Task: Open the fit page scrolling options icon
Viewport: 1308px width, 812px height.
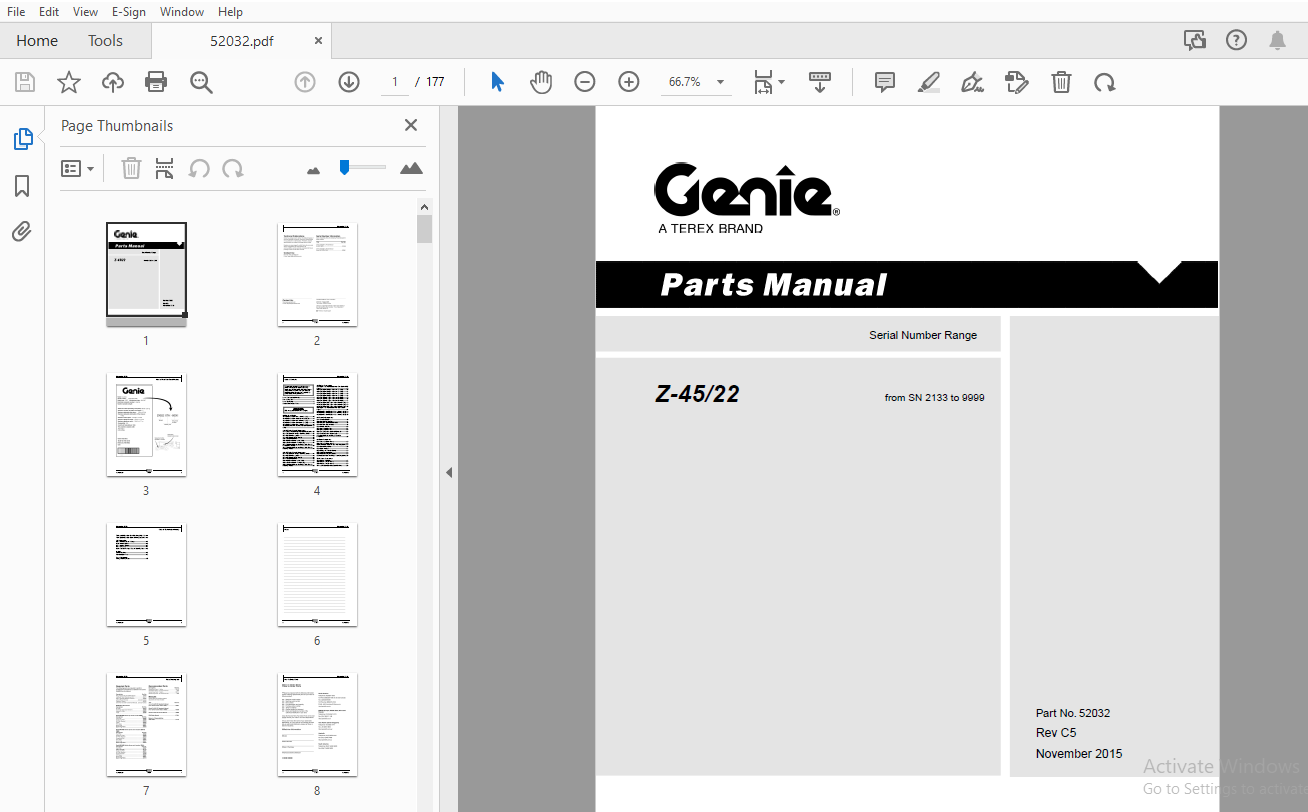Action: tap(769, 82)
